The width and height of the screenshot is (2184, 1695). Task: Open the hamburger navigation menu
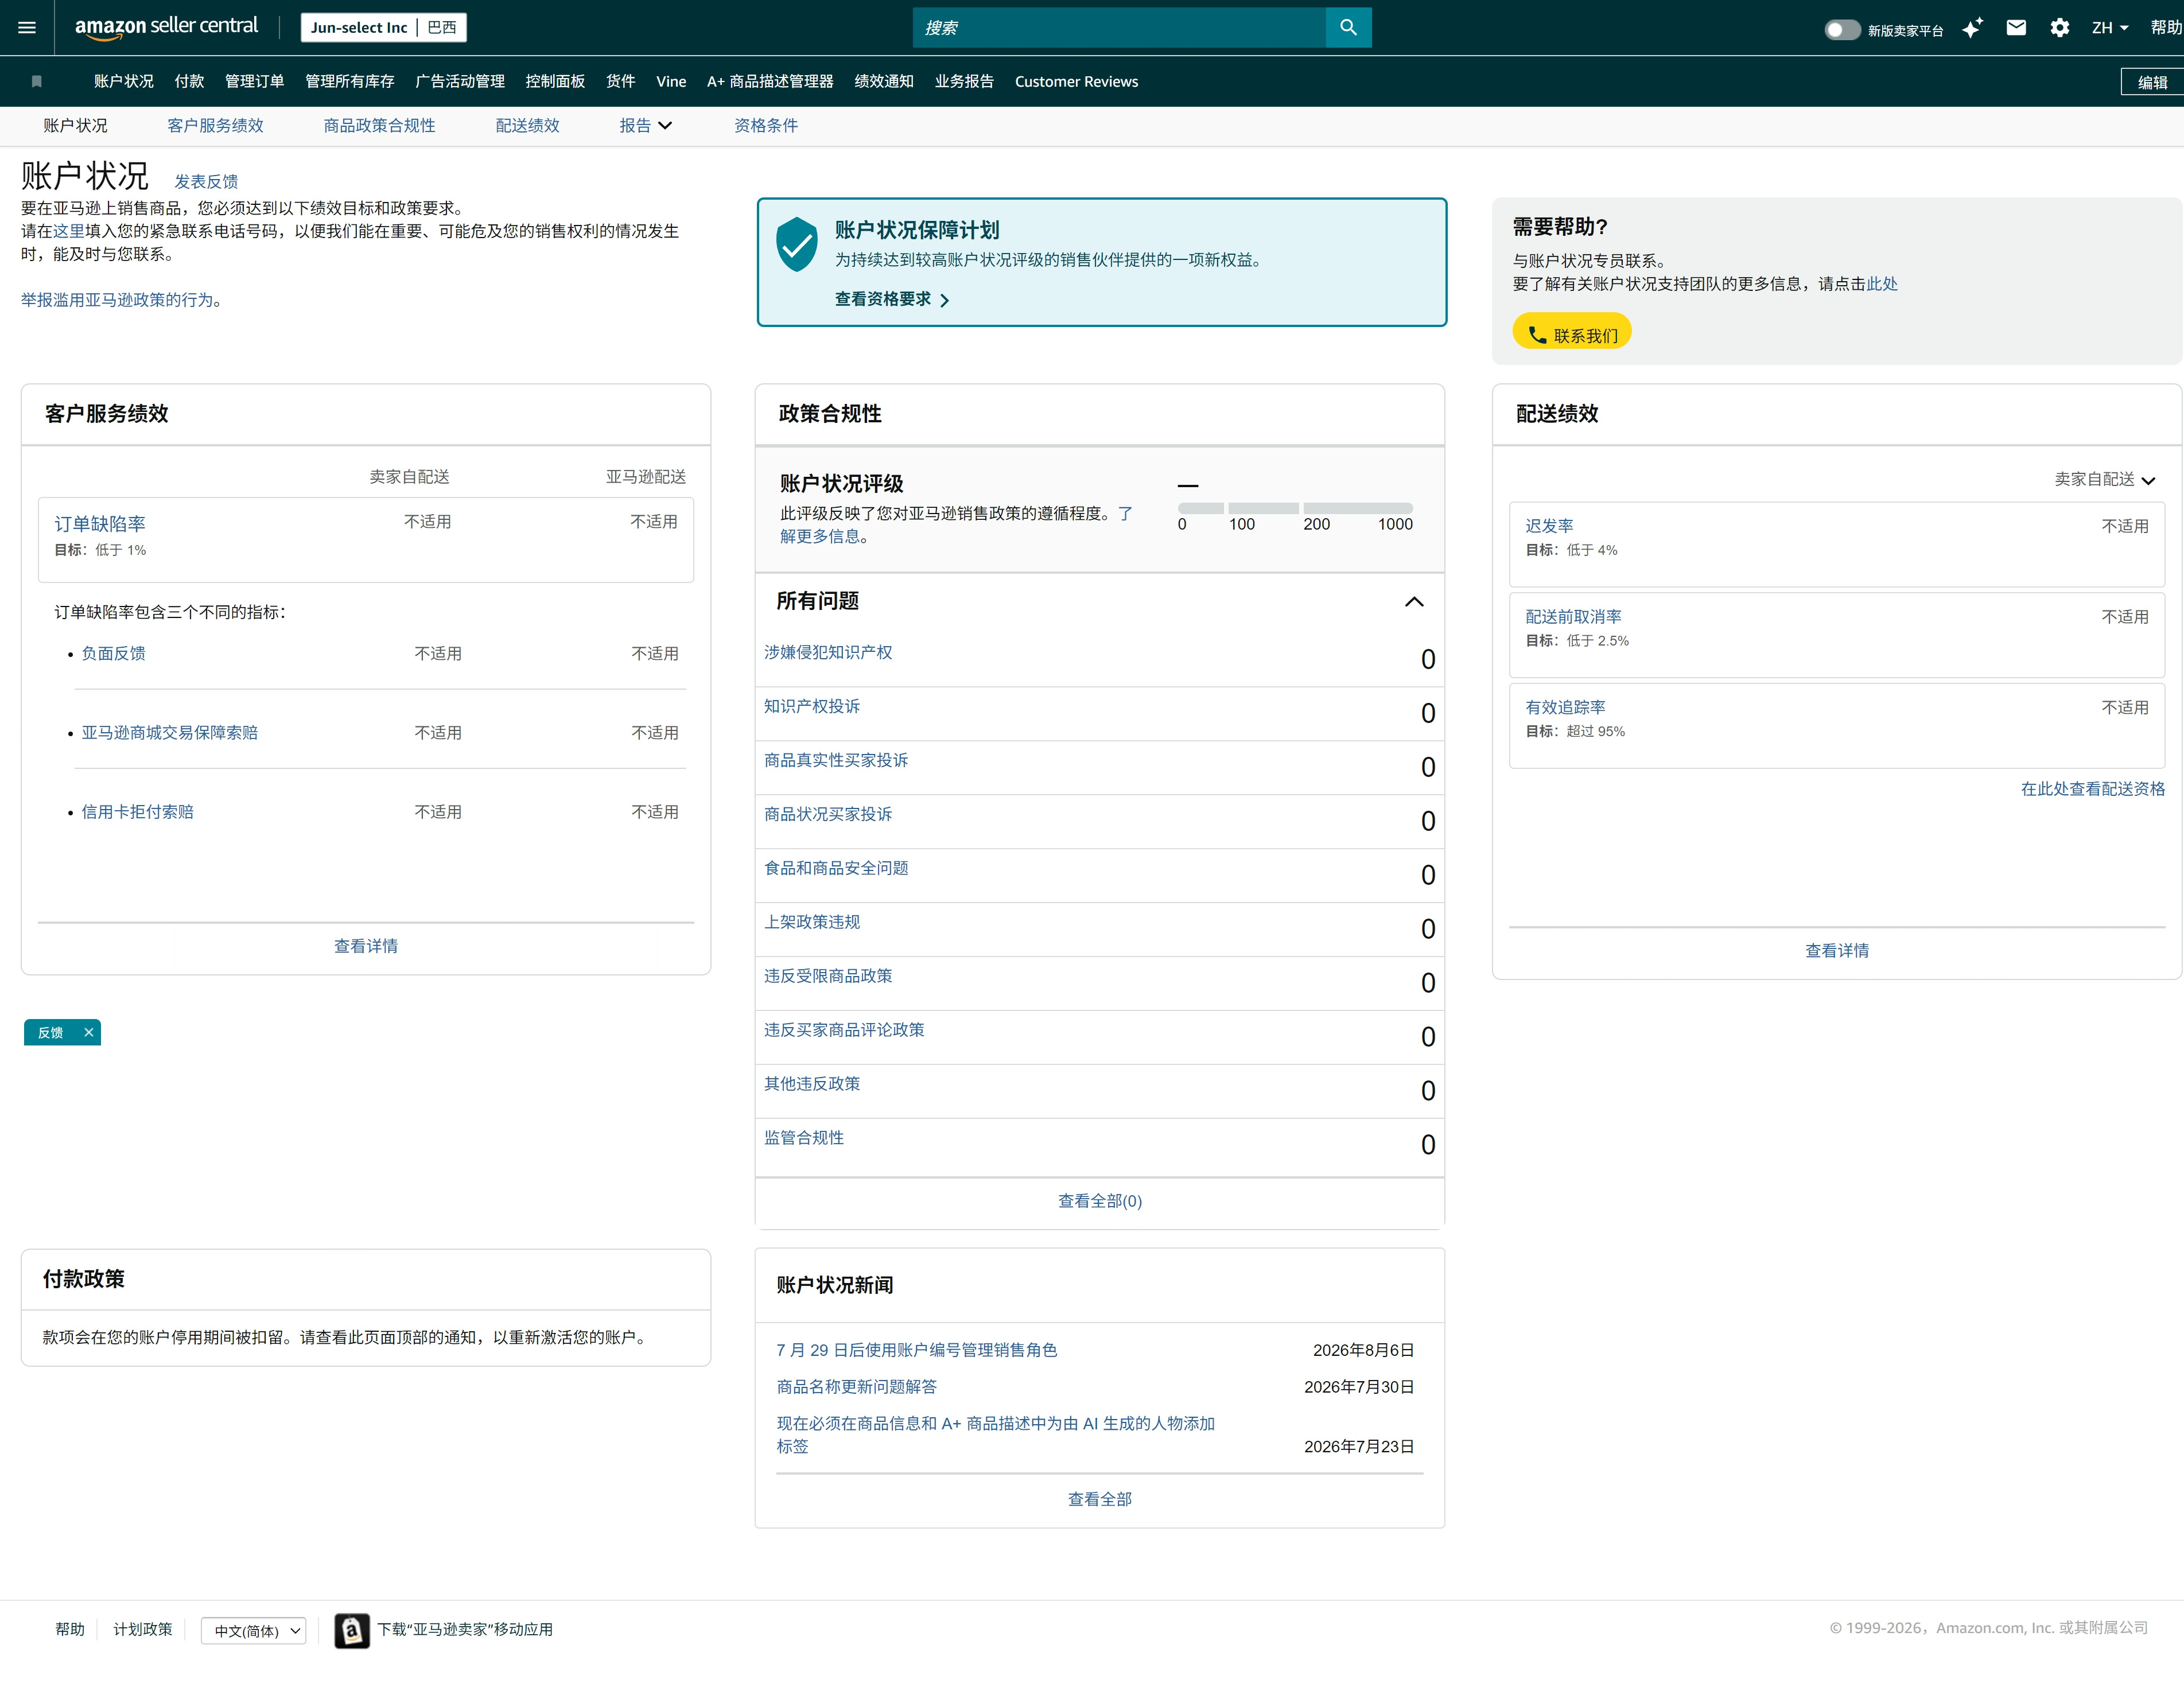pos(27,27)
